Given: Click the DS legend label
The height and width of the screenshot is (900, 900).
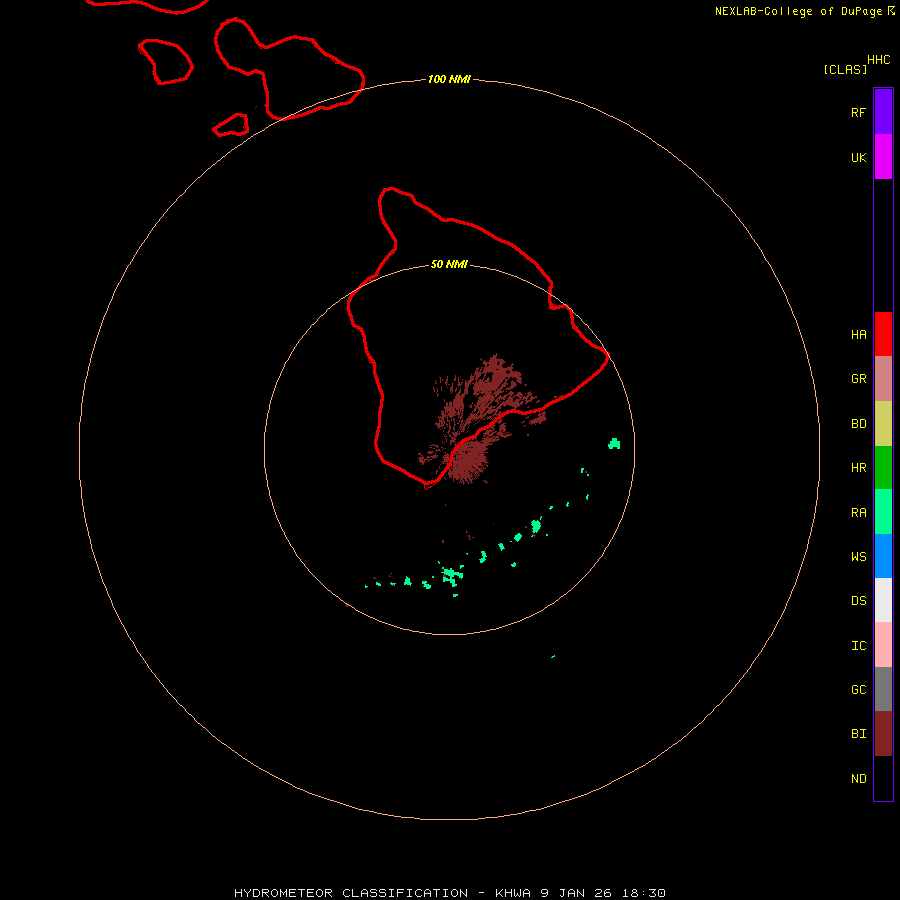Looking at the screenshot, I should (x=858, y=601).
